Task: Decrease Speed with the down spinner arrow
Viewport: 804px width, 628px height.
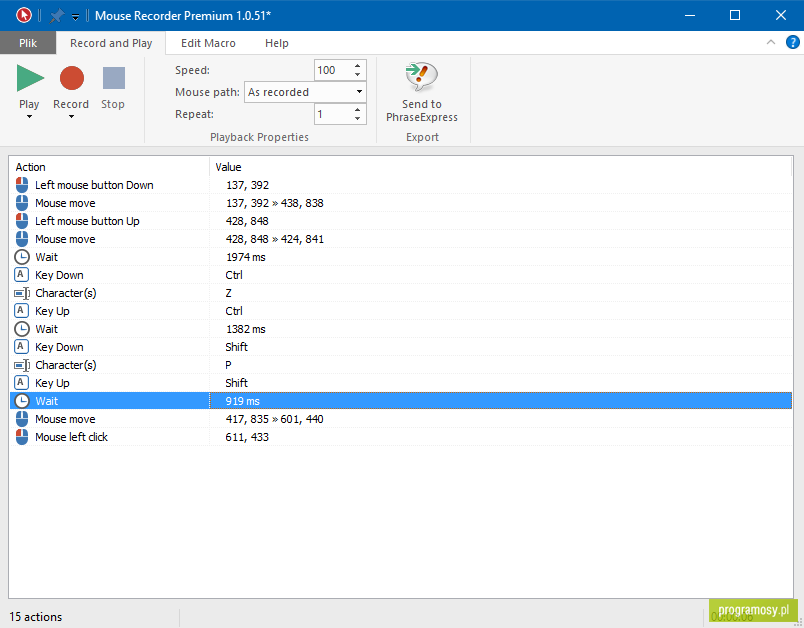Action: click(x=358, y=75)
